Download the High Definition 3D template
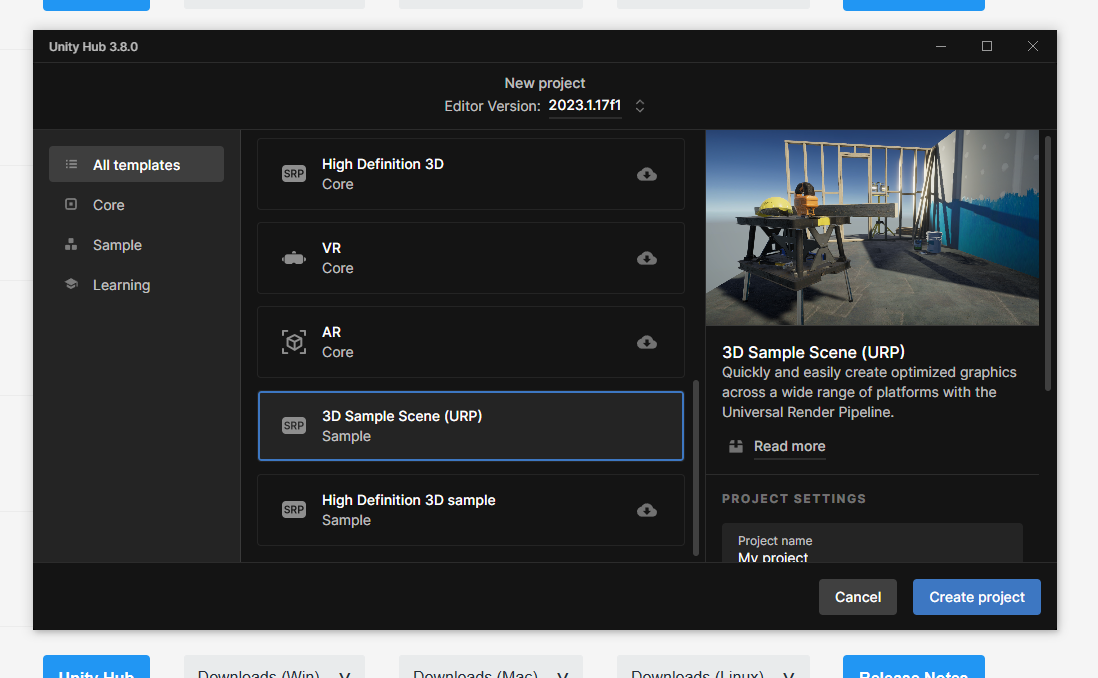The width and height of the screenshot is (1098, 678). (646, 174)
